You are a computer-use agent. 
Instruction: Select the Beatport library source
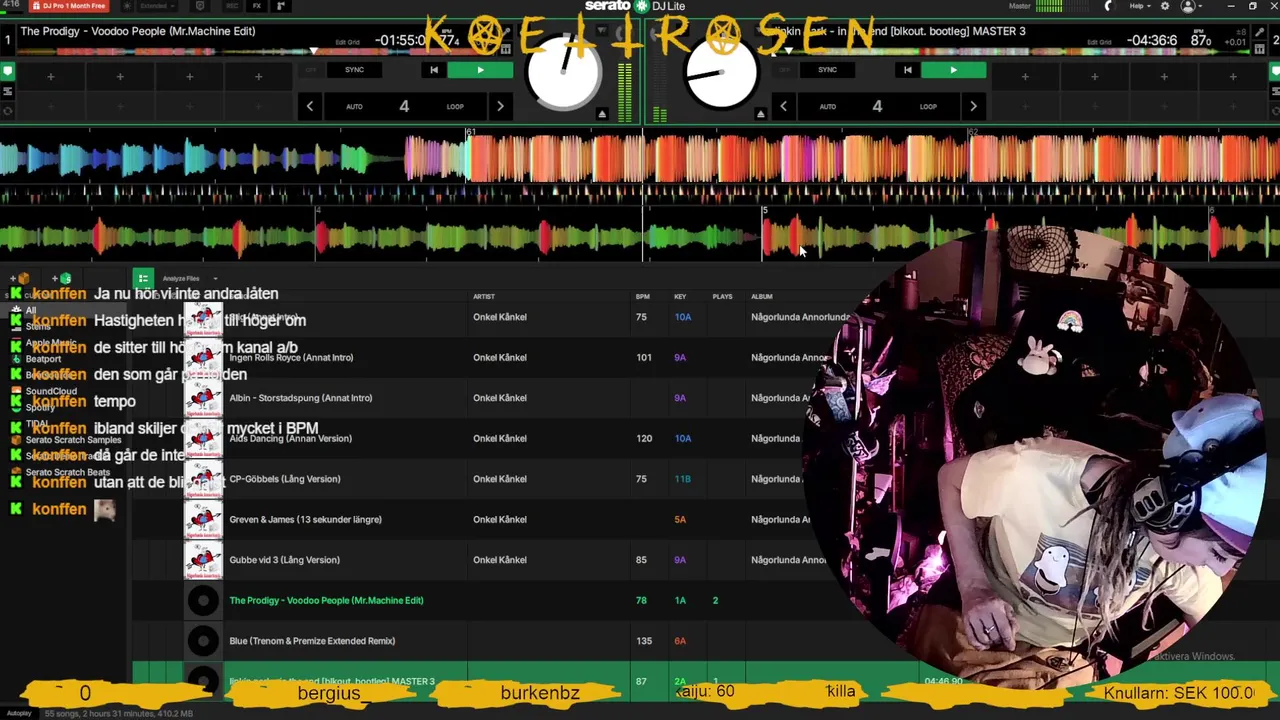43,358
